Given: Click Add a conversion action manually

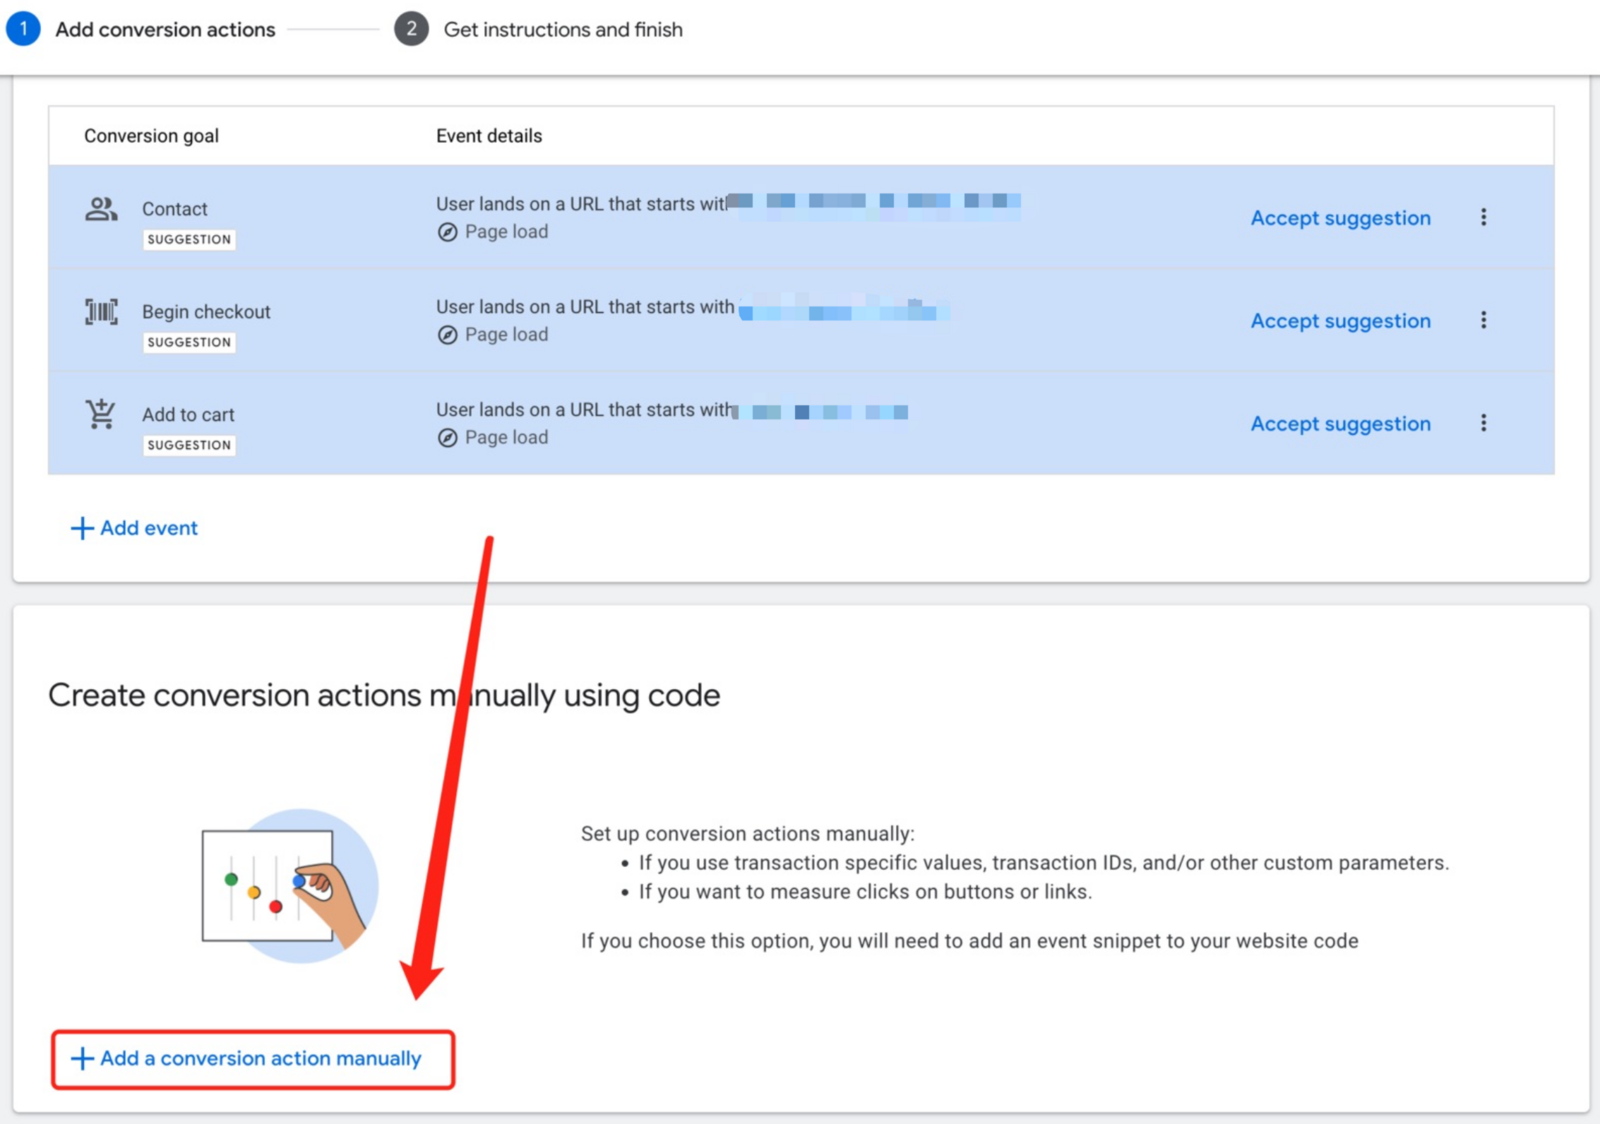Looking at the screenshot, I should point(253,1058).
